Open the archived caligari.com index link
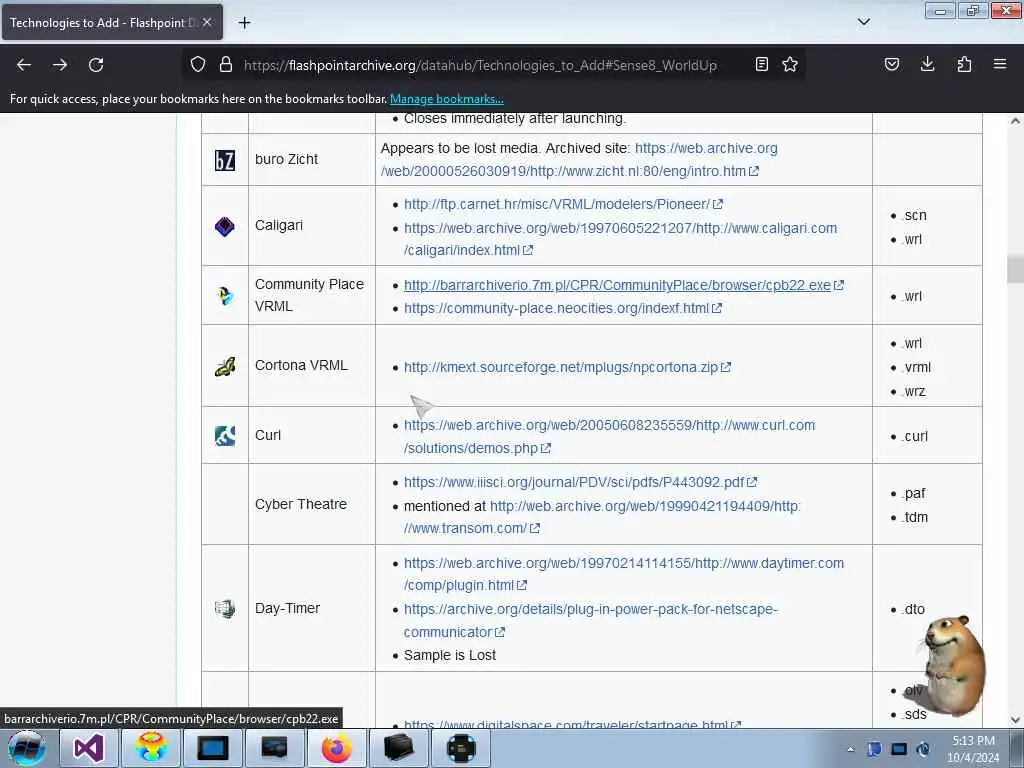This screenshot has width=1024, height=768. point(620,239)
